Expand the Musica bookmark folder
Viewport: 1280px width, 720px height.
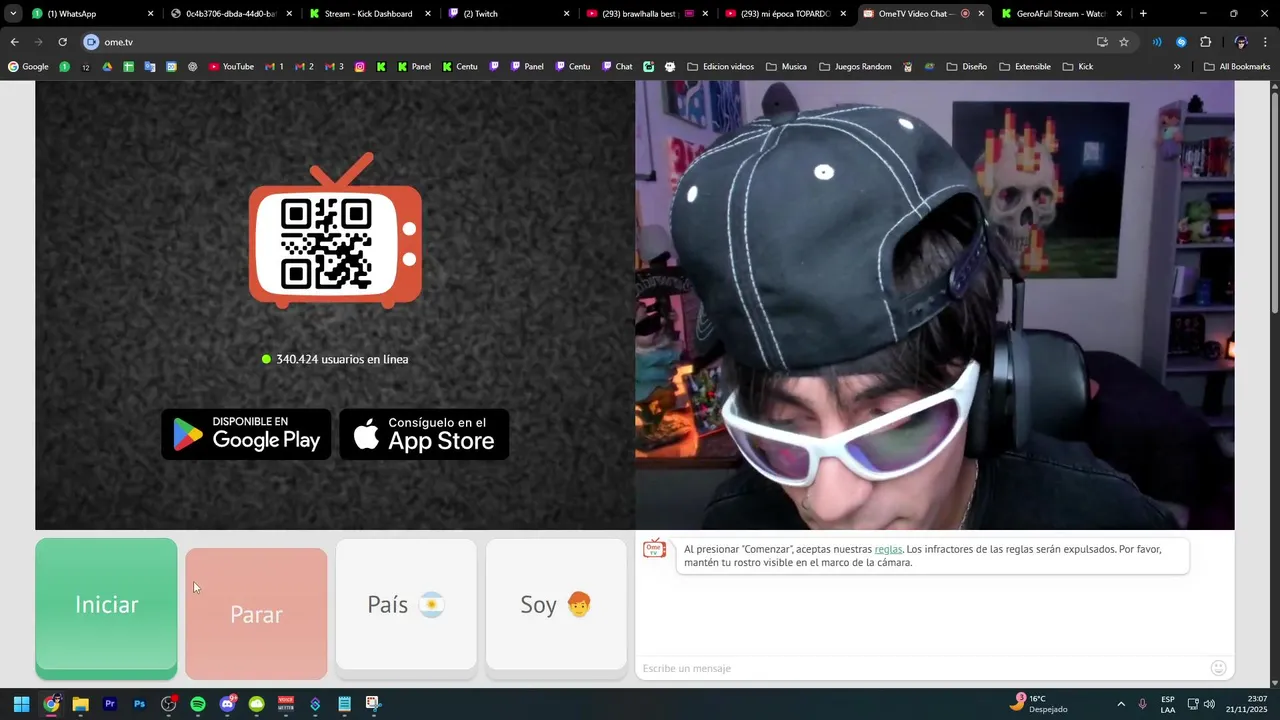point(786,67)
